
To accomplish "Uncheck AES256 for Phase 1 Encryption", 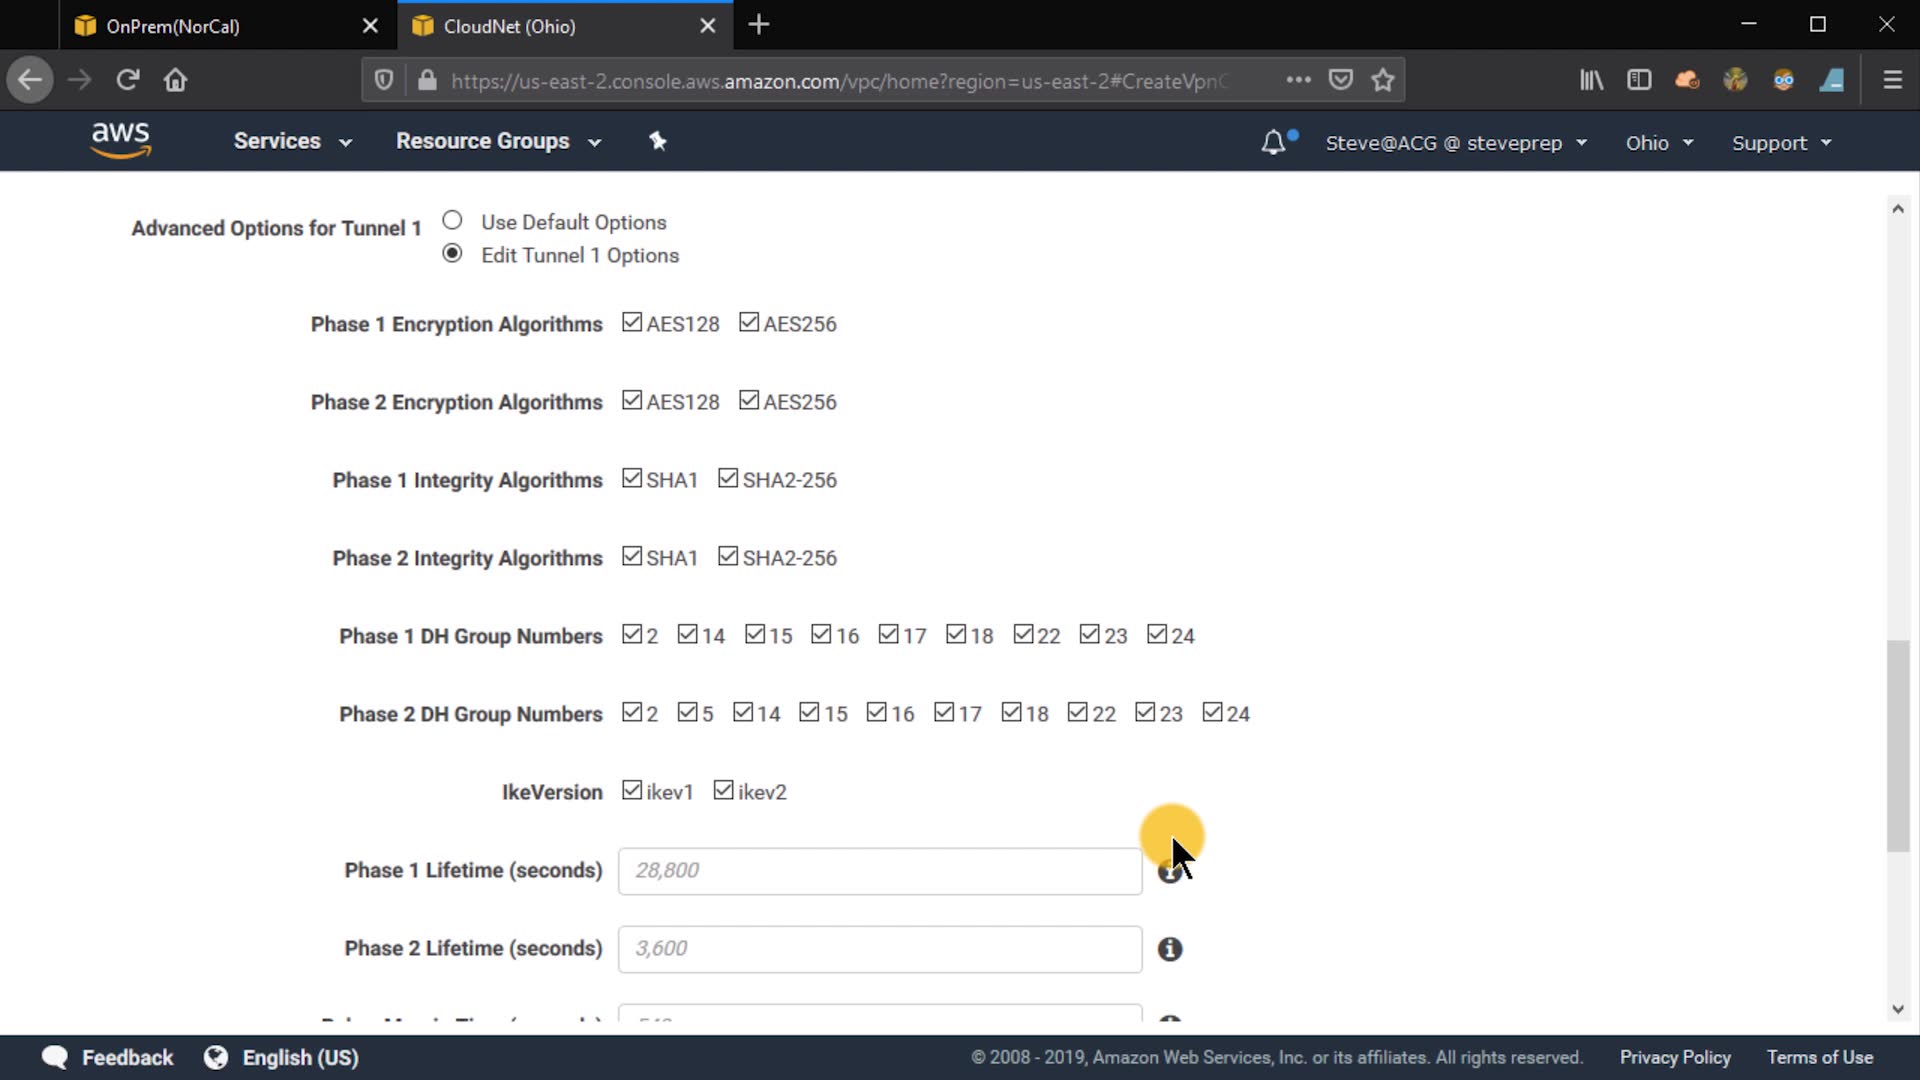I will pyautogui.click(x=749, y=322).
